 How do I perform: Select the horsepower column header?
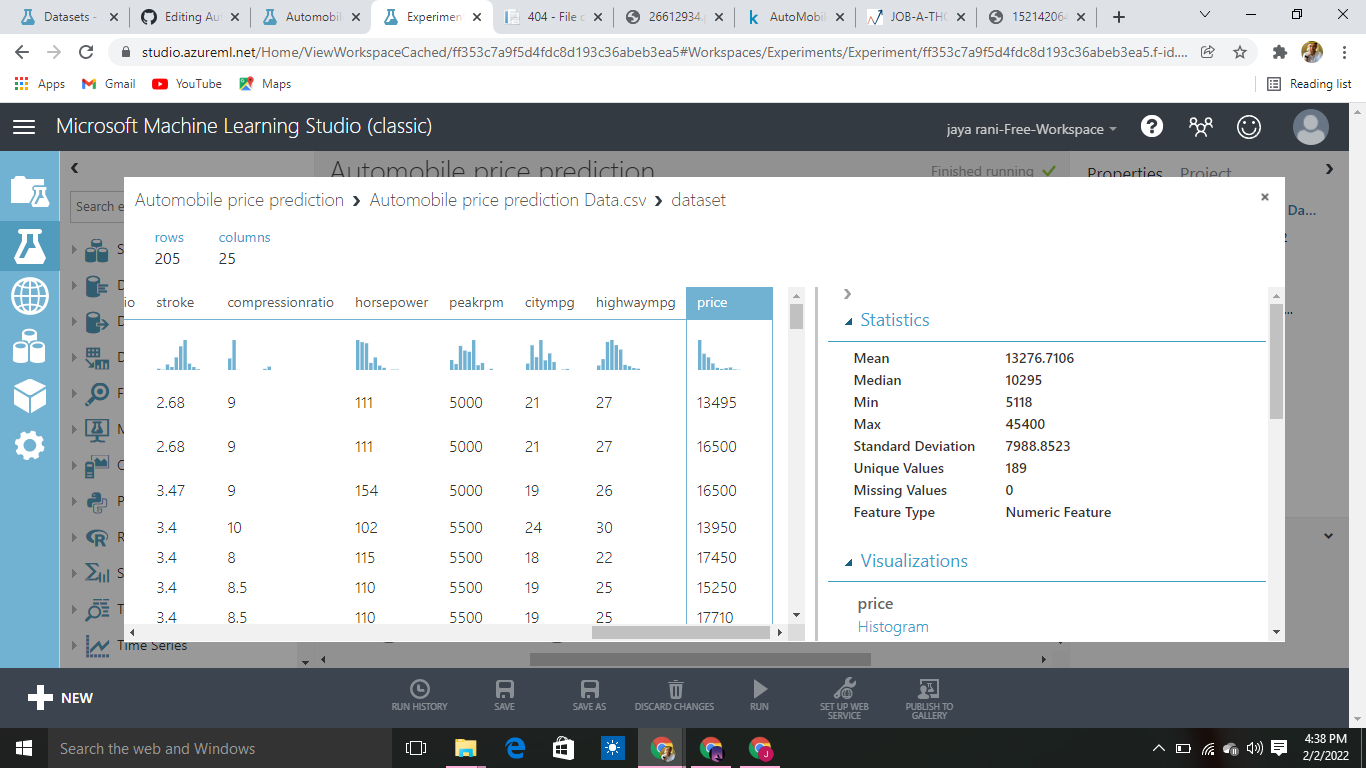click(x=391, y=302)
